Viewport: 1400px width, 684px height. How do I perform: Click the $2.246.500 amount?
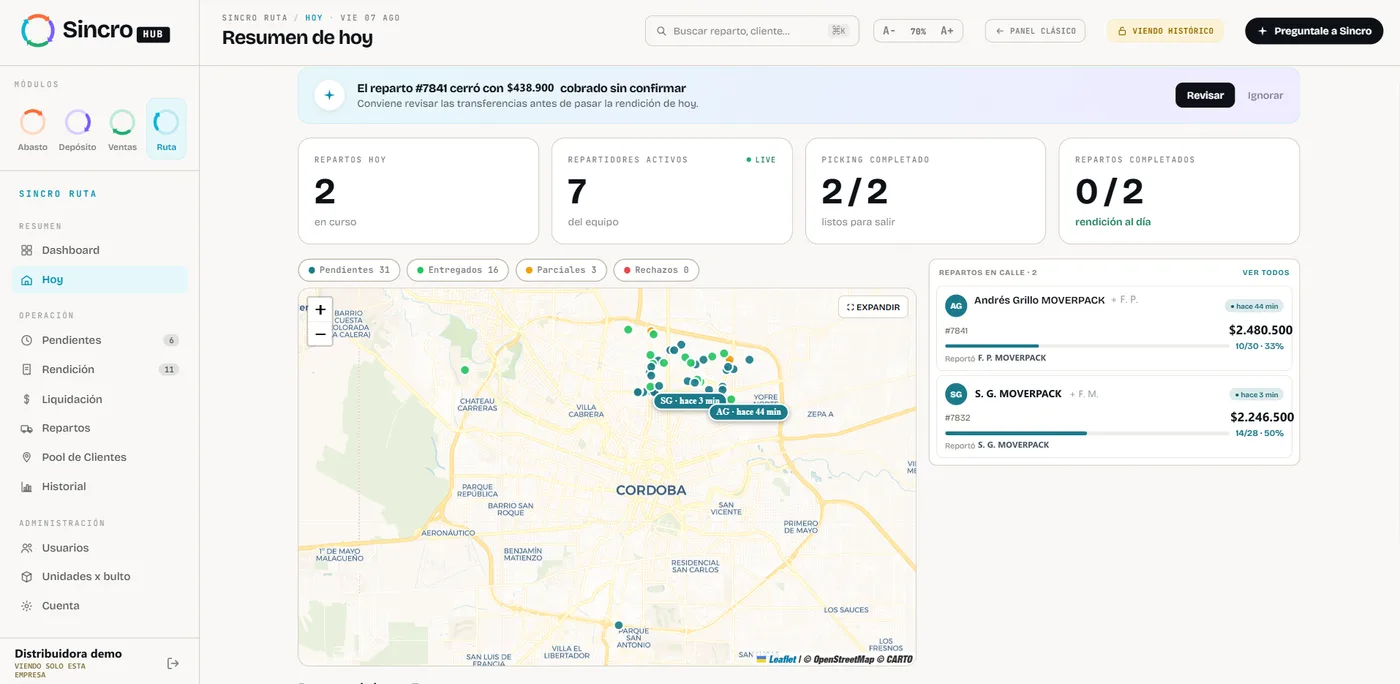tap(1262, 417)
